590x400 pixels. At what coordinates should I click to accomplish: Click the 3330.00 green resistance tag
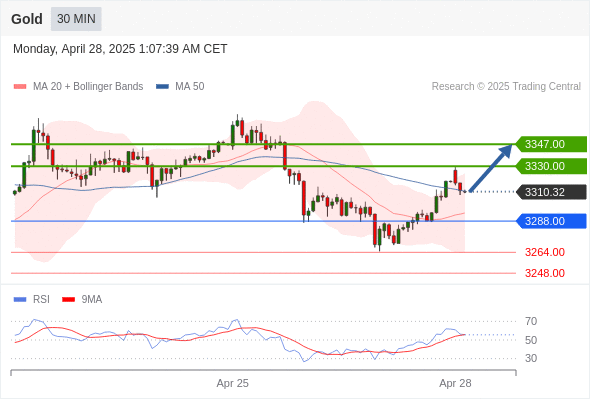tap(551, 166)
